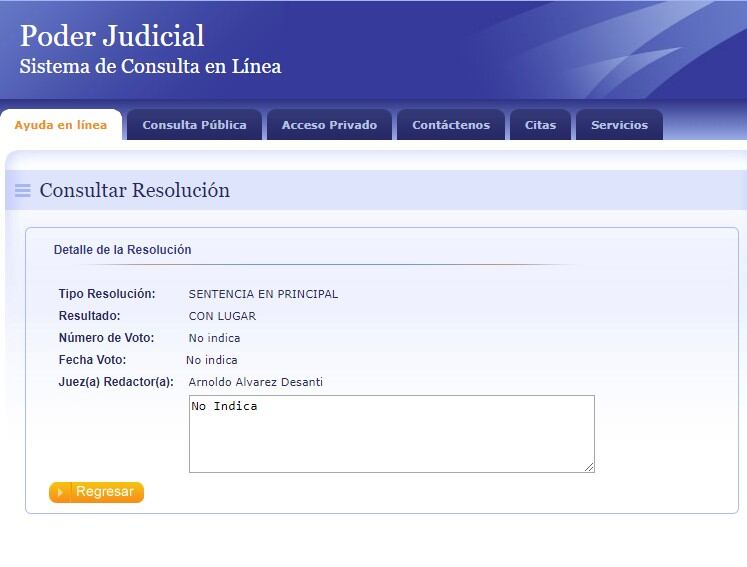Click the menu icon beside Consultar Resolución

click(22, 191)
